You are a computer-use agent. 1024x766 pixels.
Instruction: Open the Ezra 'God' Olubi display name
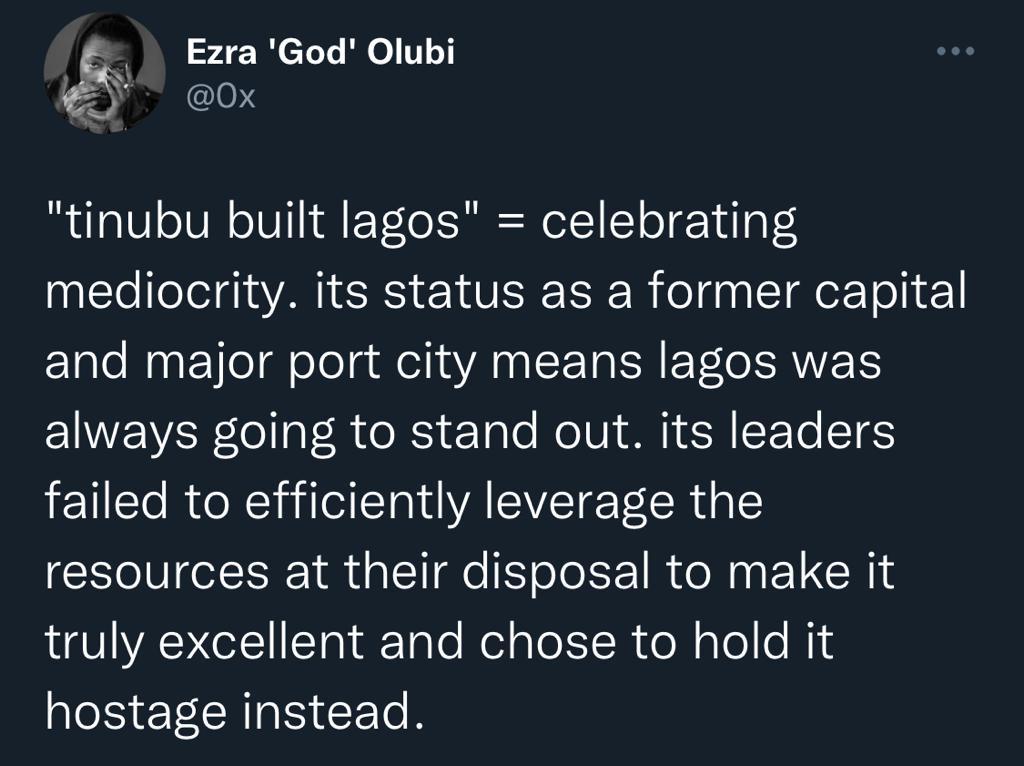pos(321,52)
